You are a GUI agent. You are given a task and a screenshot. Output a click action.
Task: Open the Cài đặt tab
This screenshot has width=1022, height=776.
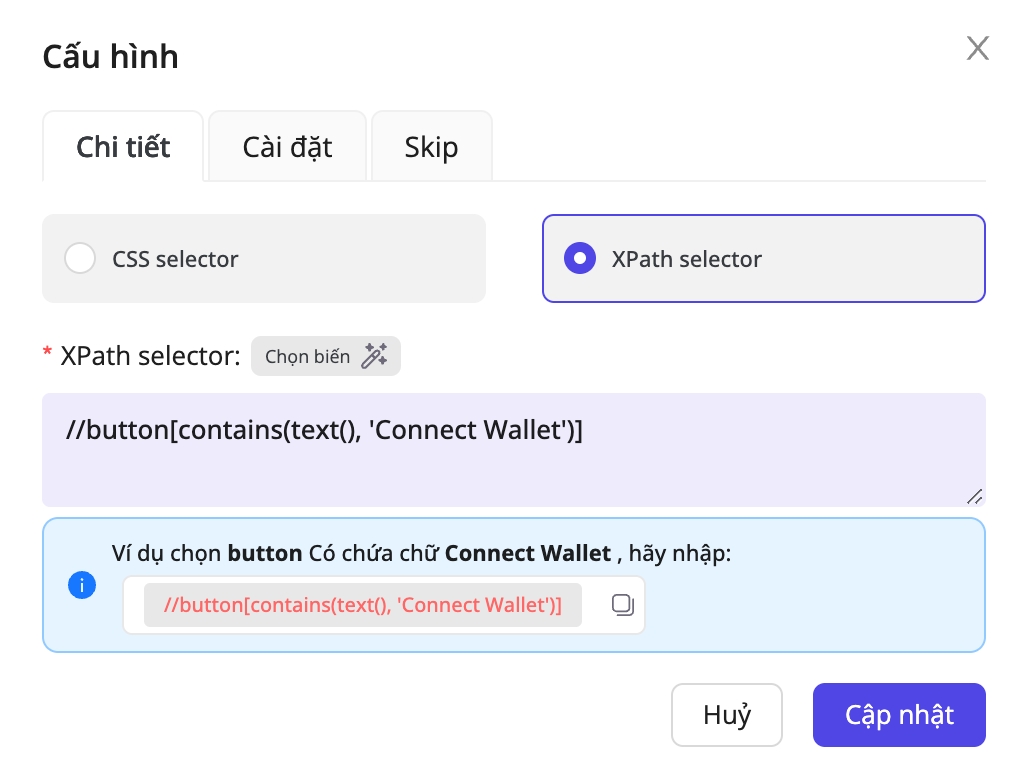(x=287, y=147)
